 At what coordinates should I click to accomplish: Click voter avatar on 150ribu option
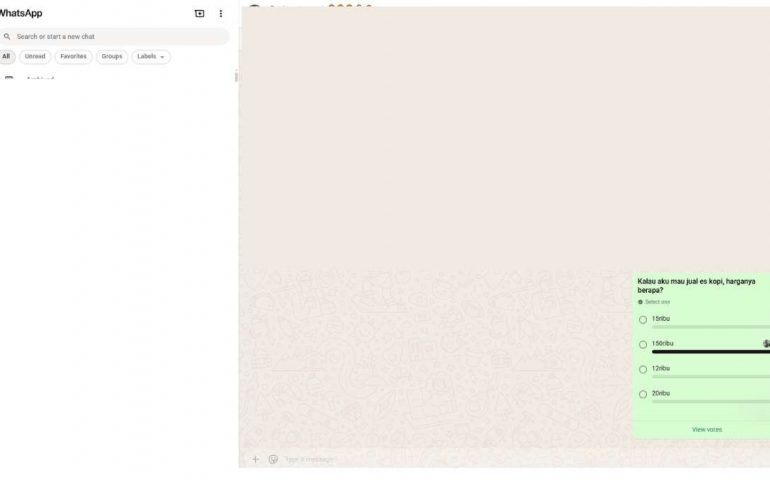tap(766, 344)
